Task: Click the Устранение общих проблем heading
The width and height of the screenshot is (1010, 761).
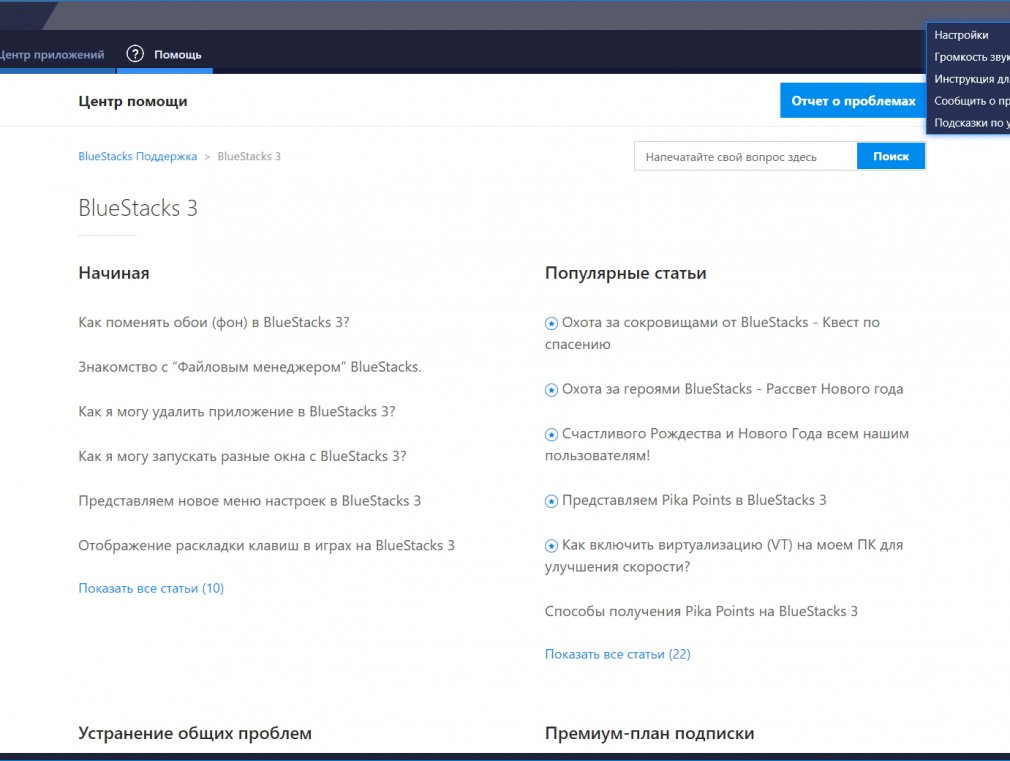Action: [195, 733]
